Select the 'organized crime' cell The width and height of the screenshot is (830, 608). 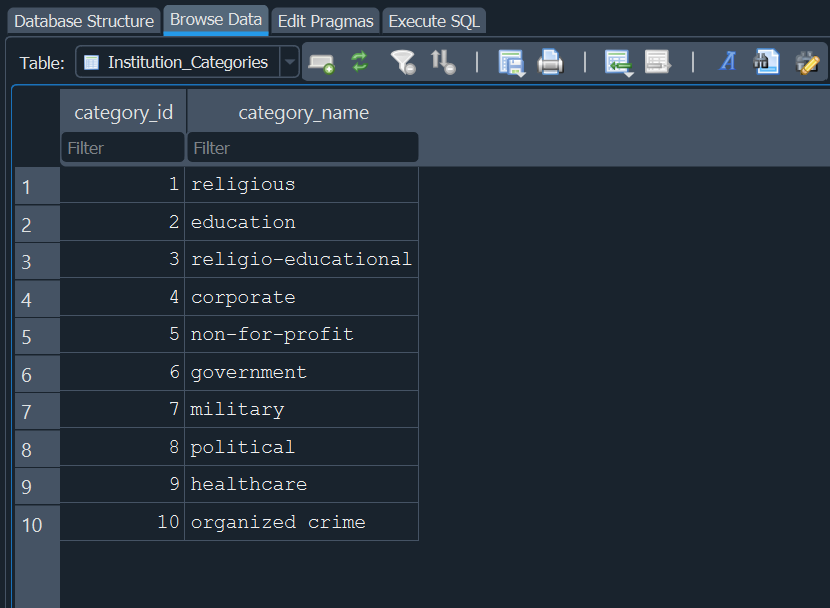[x=301, y=522]
